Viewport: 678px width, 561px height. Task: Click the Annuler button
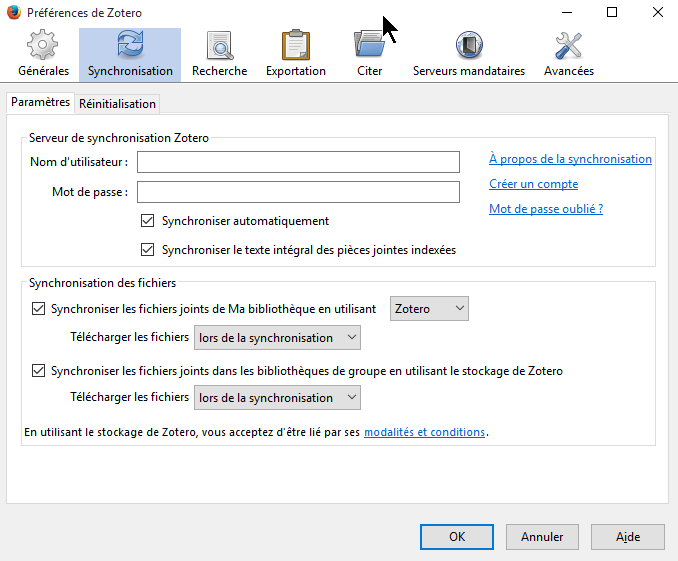click(x=542, y=537)
